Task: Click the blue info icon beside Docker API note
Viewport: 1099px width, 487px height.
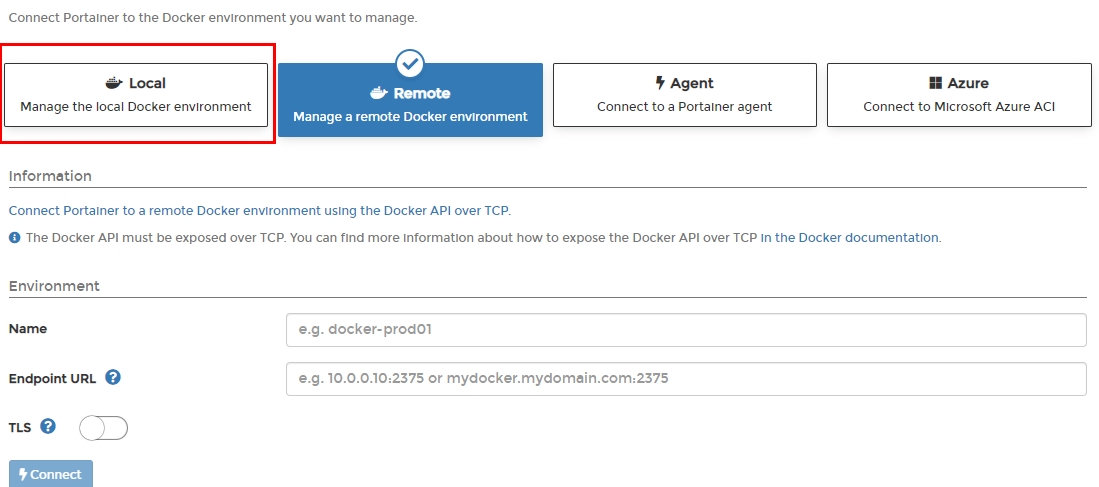Action: pyautogui.click(x=15, y=238)
